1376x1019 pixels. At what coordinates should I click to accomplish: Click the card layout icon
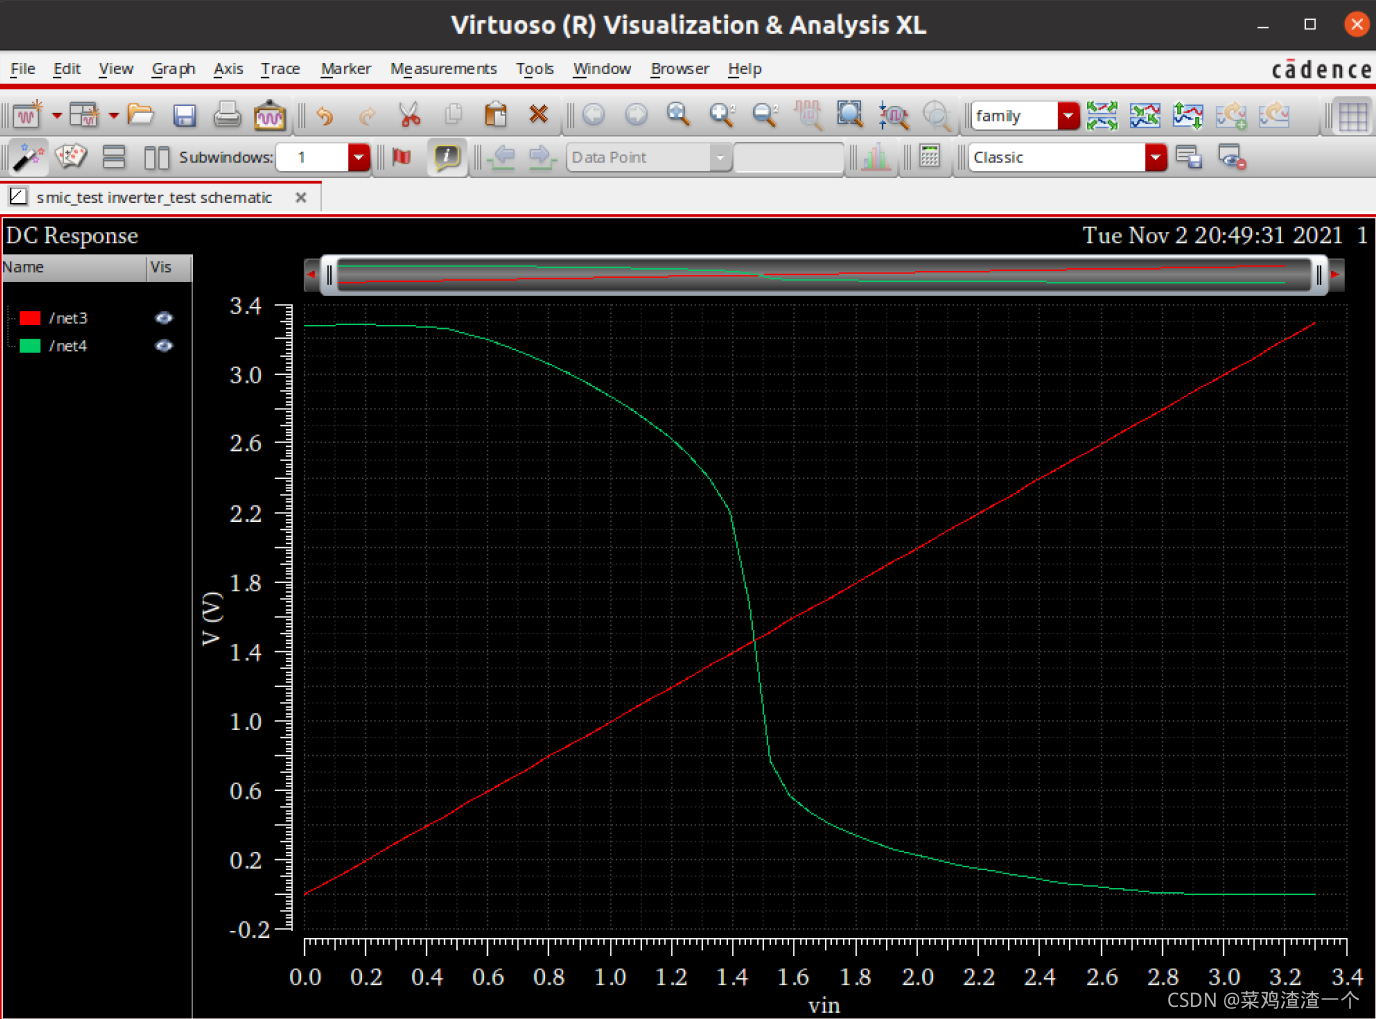[x=71, y=157]
